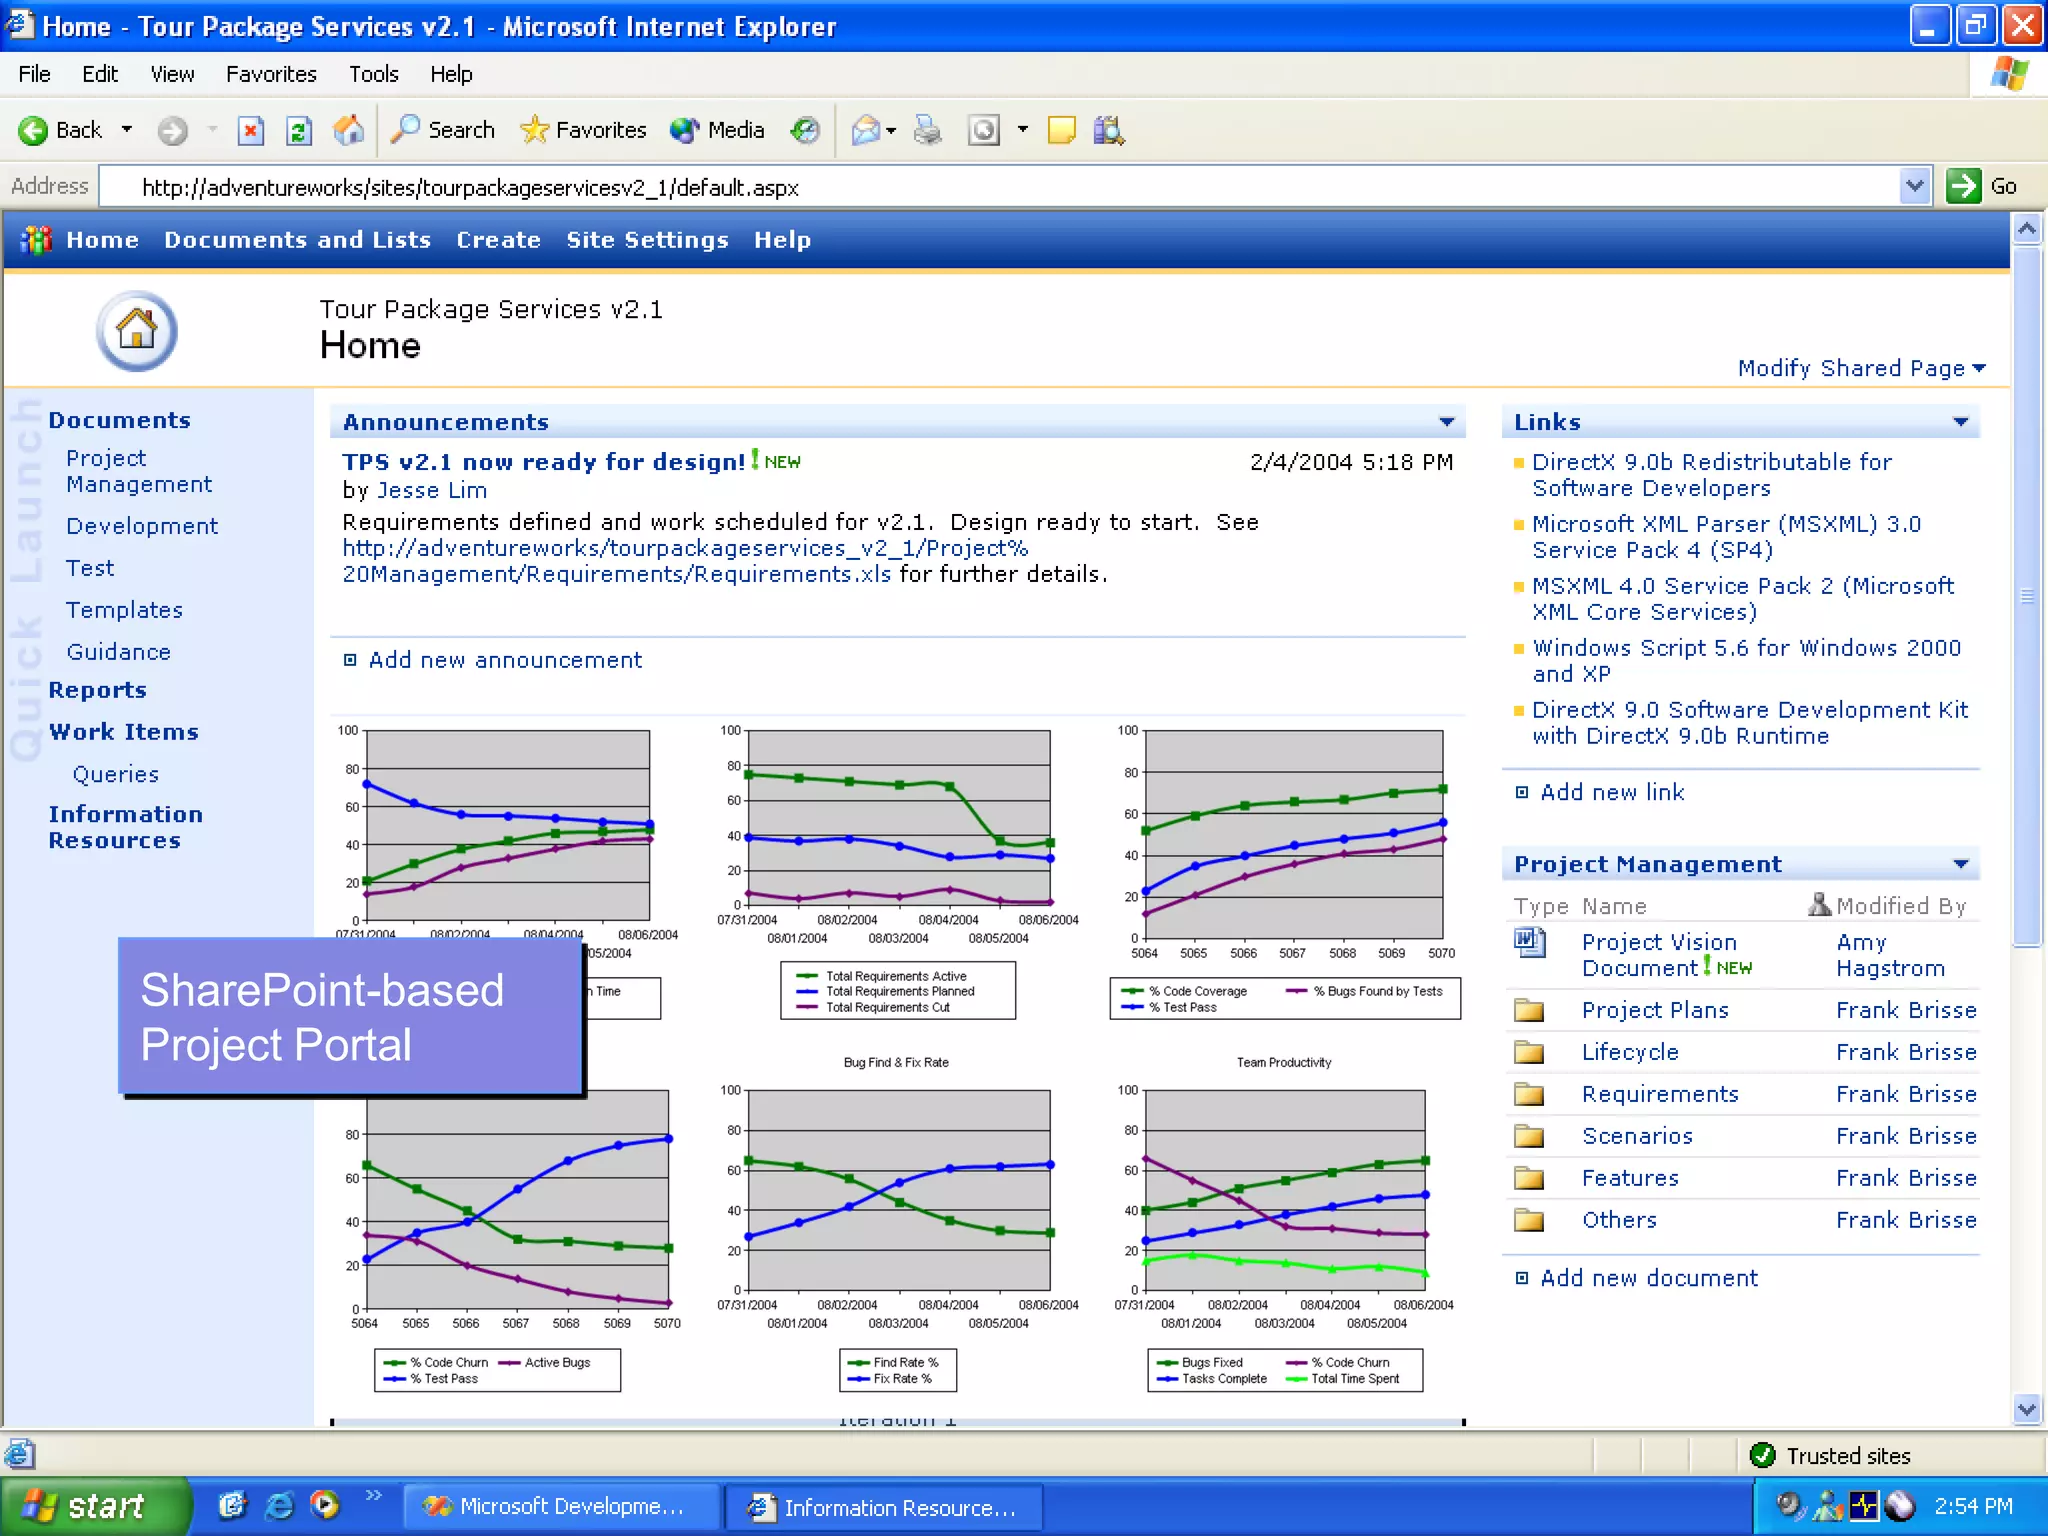The image size is (2048, 1536).
Task: Click the Print toolbar icon
Action: point(927,130)
